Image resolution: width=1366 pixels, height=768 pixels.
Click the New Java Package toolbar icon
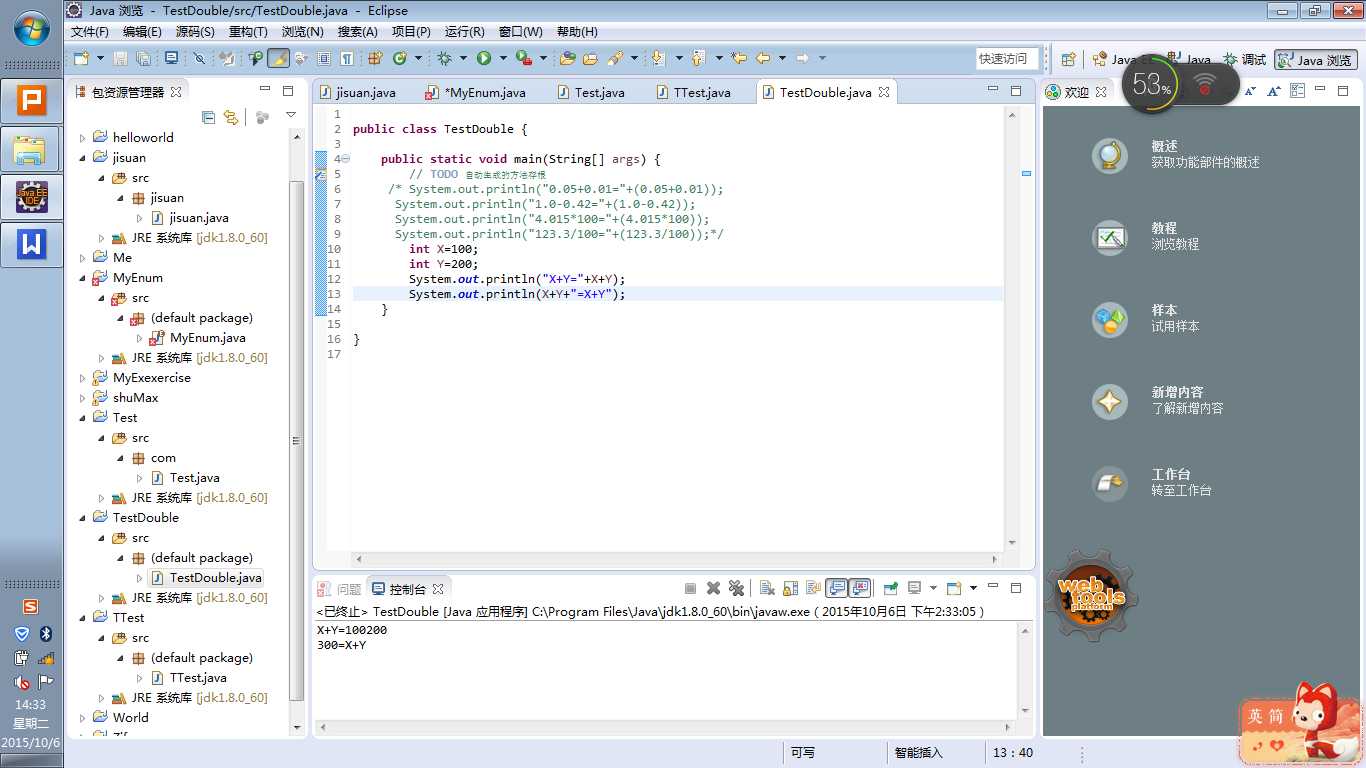375,58
